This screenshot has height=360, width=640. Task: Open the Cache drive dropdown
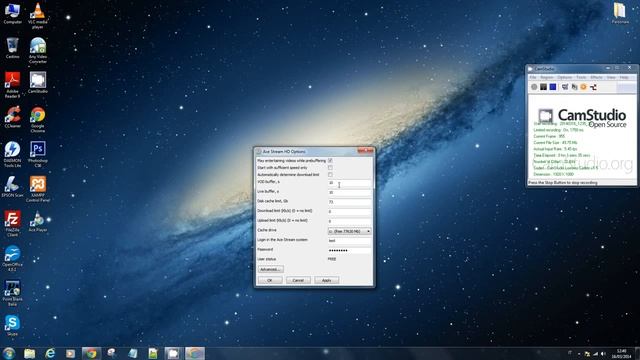tap(349, 231)
